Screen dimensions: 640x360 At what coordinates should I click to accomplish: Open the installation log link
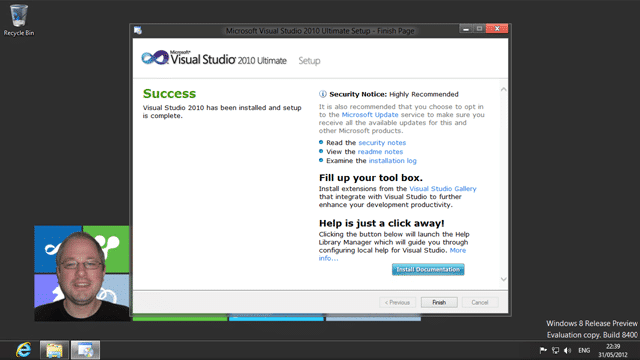click(393, 160)
